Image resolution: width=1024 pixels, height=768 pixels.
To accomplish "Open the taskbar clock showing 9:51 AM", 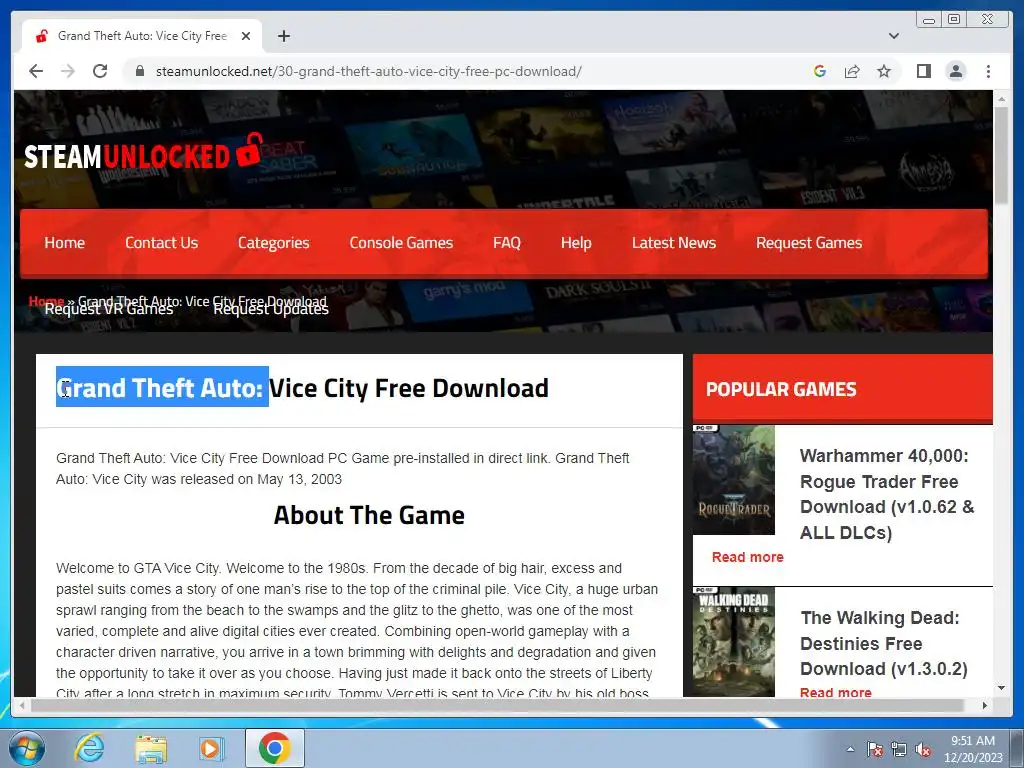I will click(x=973, y=749).
